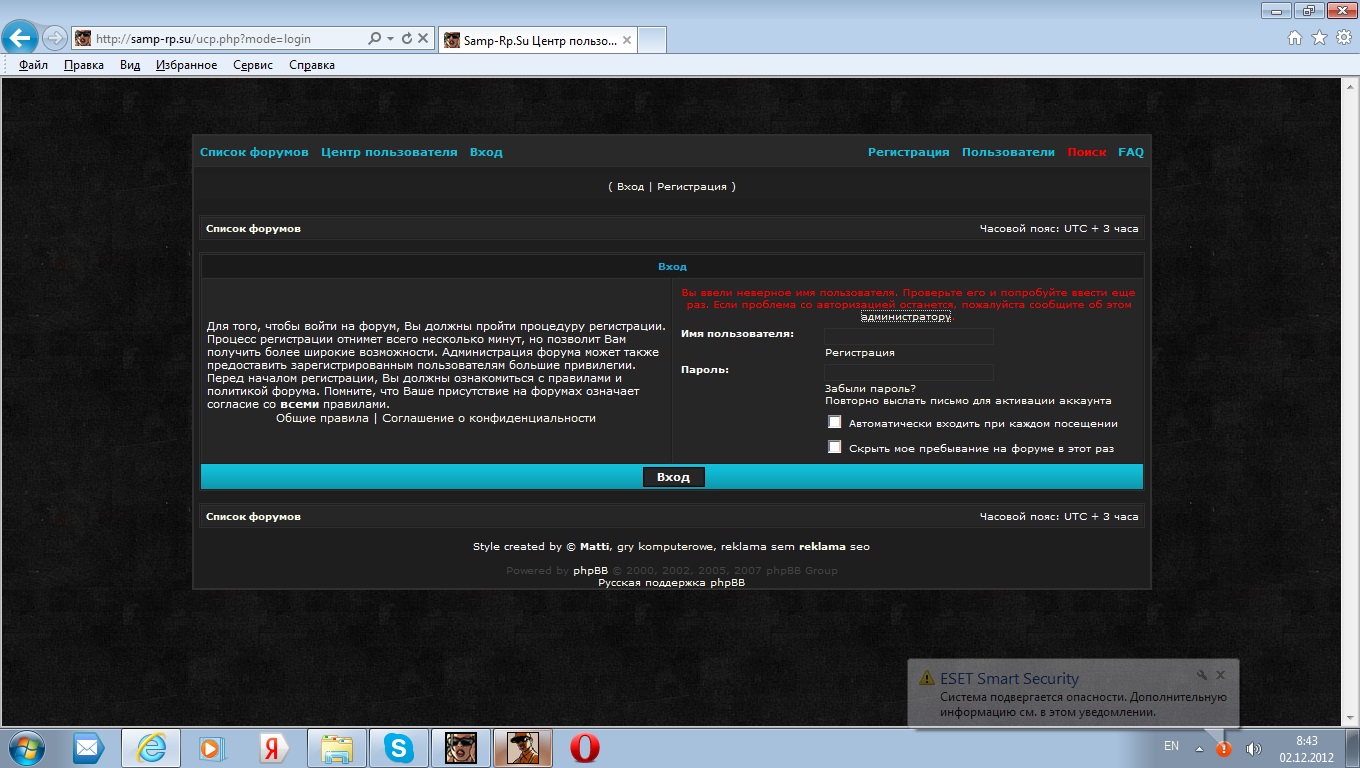1360x768 pixels.
Task: Click the cyan Регистрация link in top navigation
Action: pos(908,152)
